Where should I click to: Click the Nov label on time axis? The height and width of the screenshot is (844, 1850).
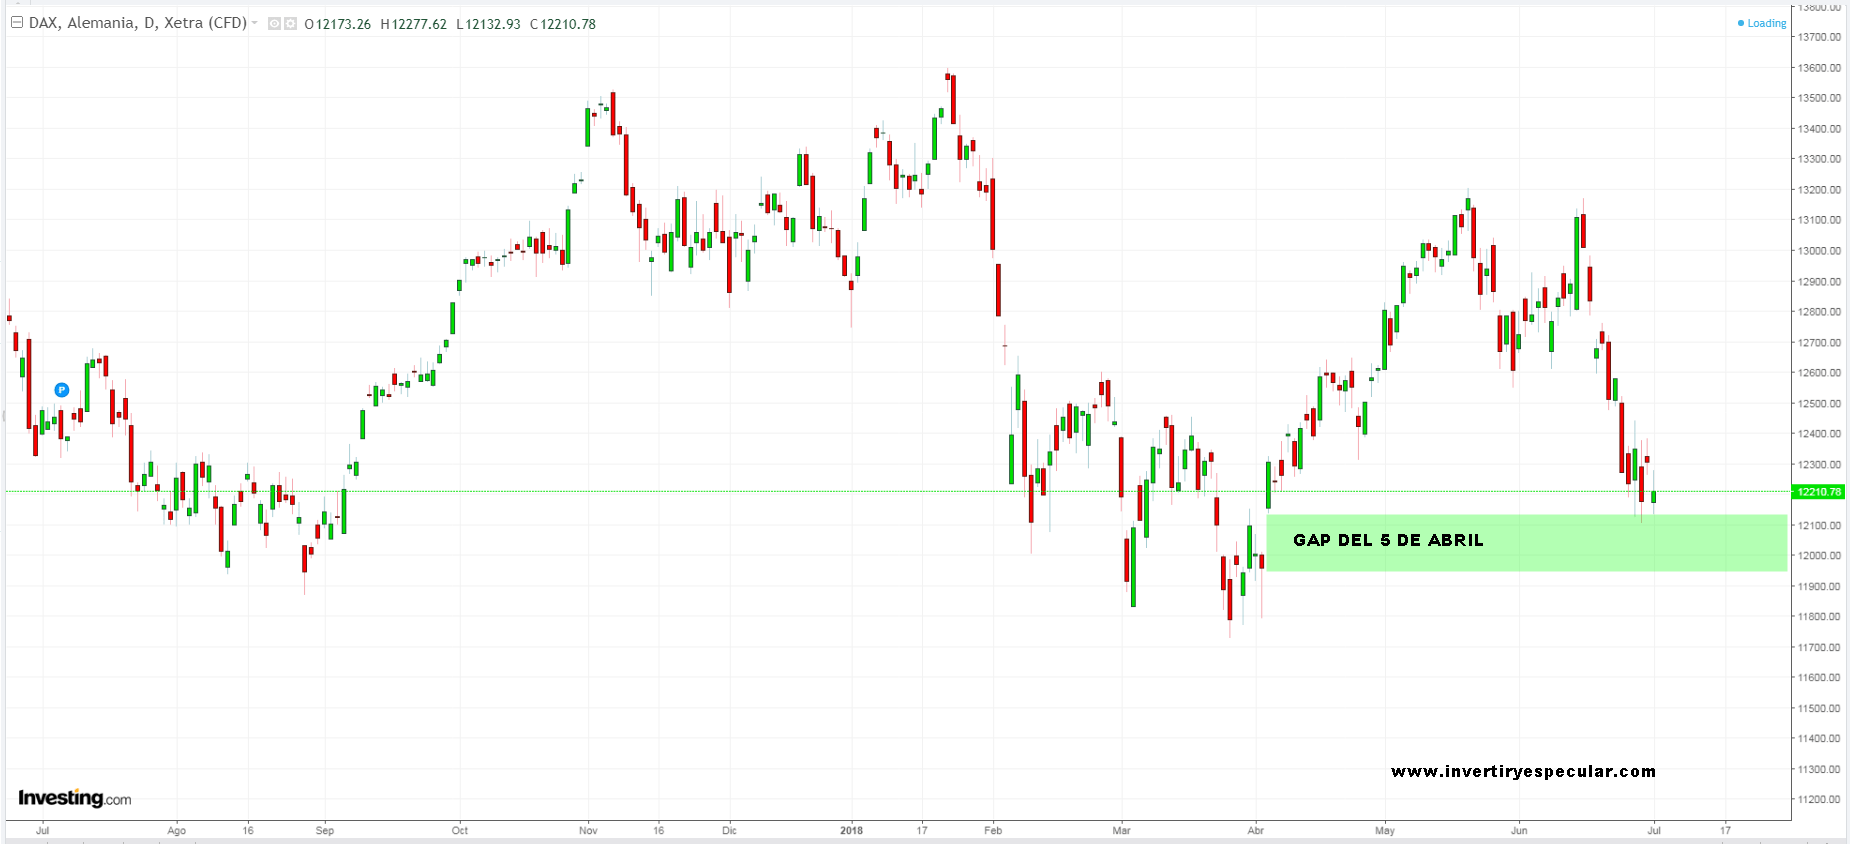[588, 830]
